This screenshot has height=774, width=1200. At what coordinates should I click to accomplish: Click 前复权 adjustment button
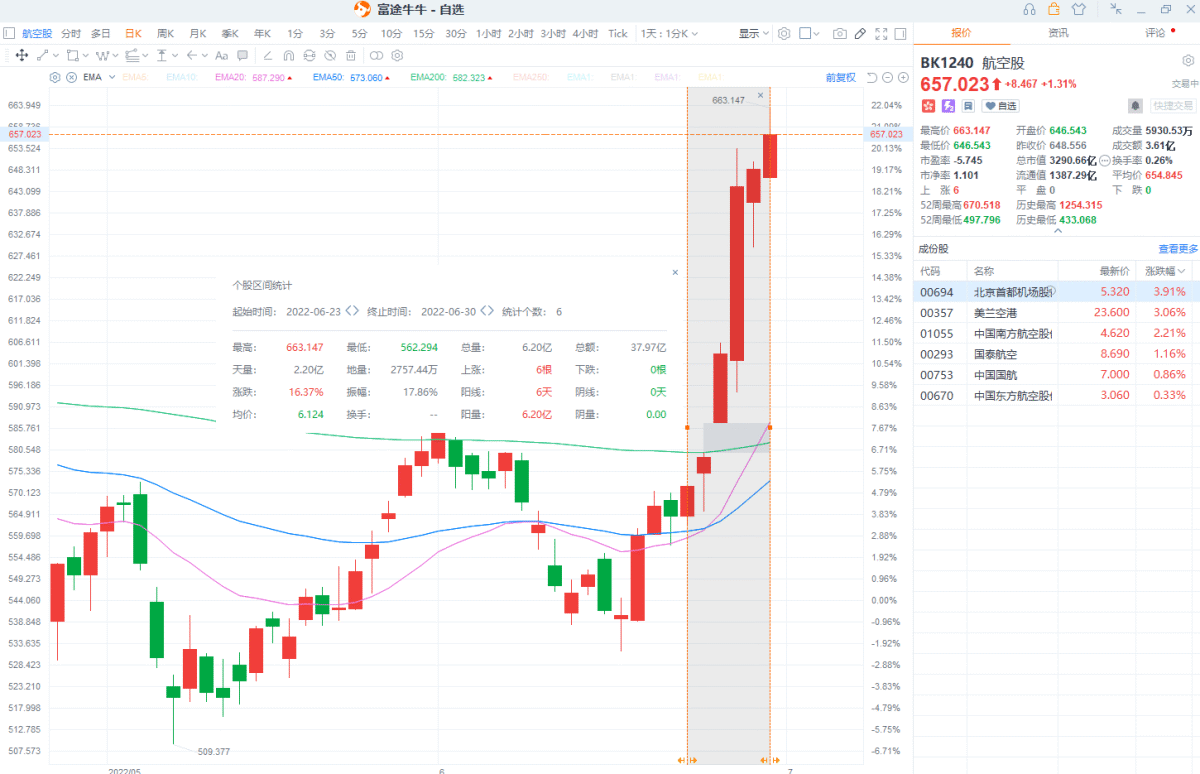(840, 77)
